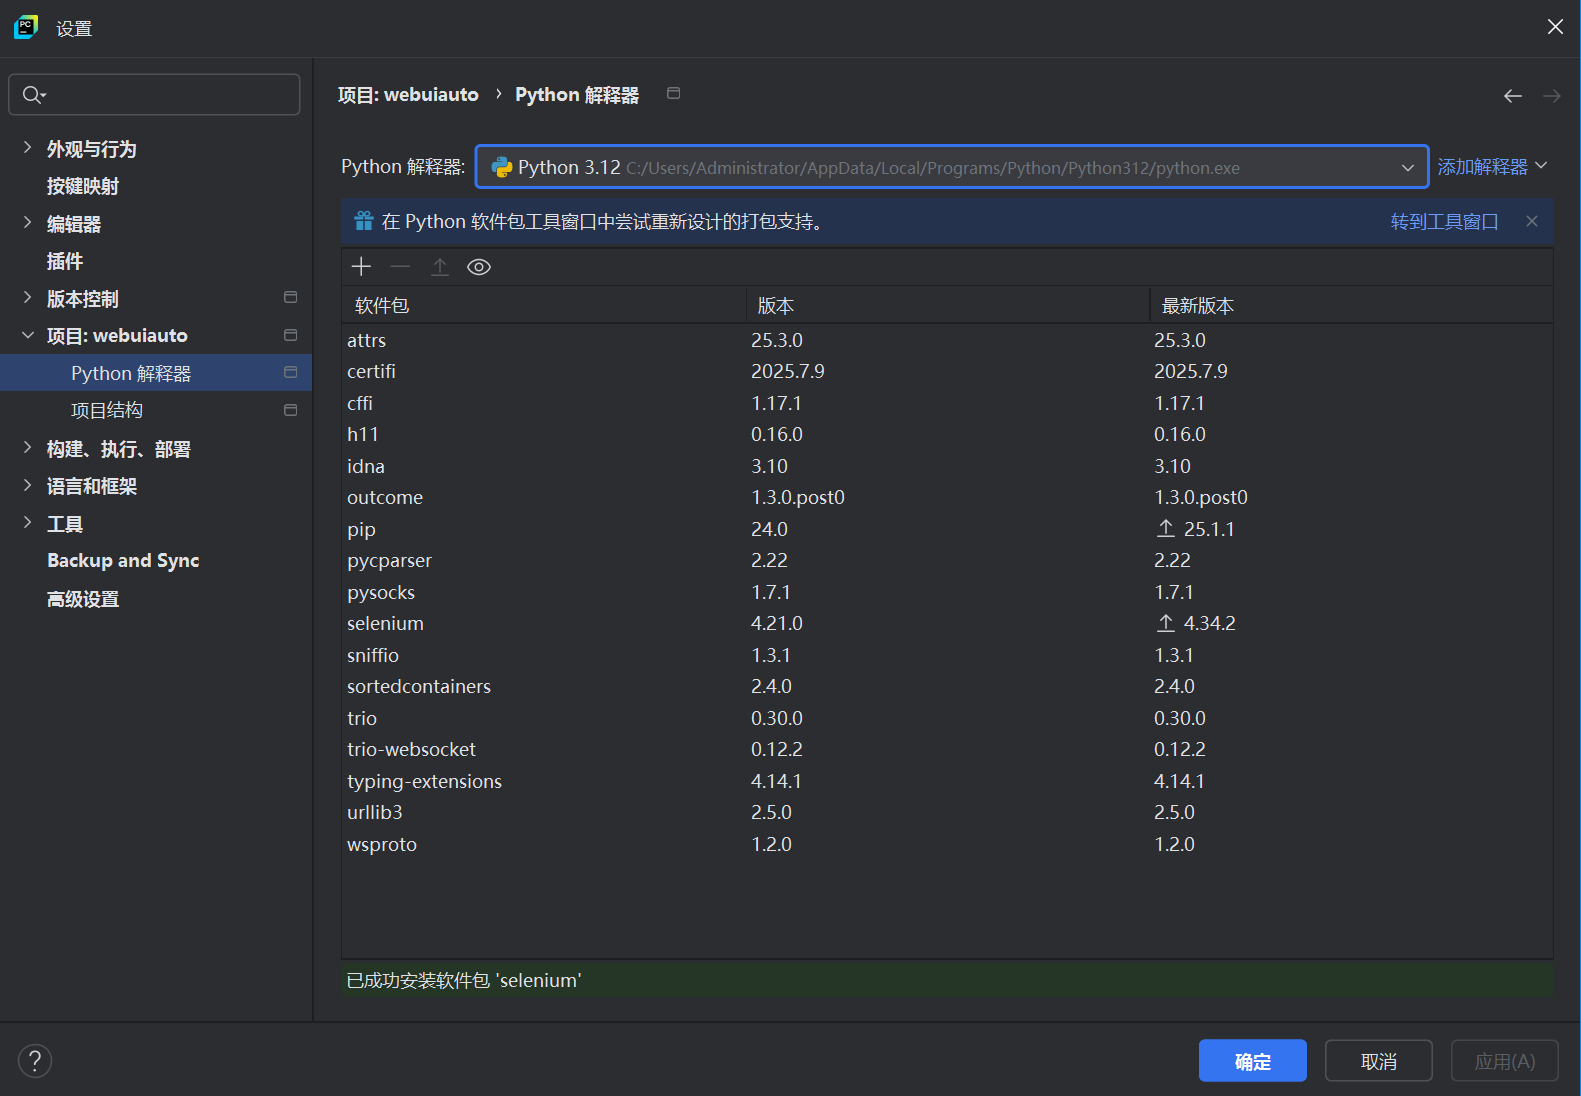Select the selenium package row
The image size is (1581, 1096).
click(x=947, y=623)
